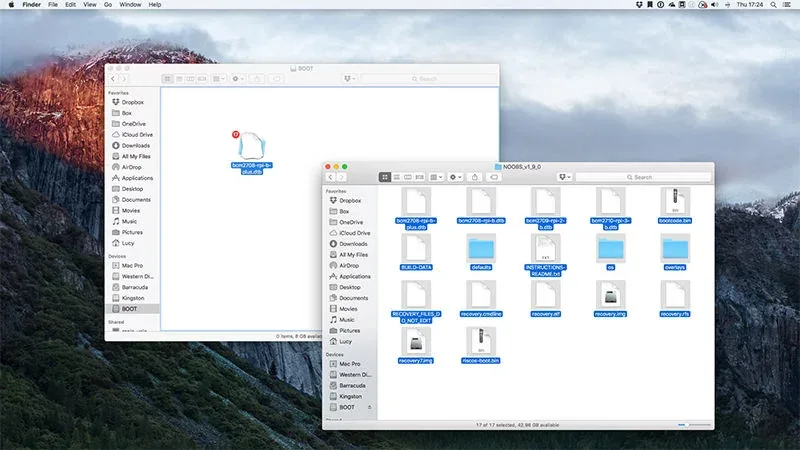
Task: Switch BOOT window to list view
Action: pyautogui.click(x=179, y=79)
